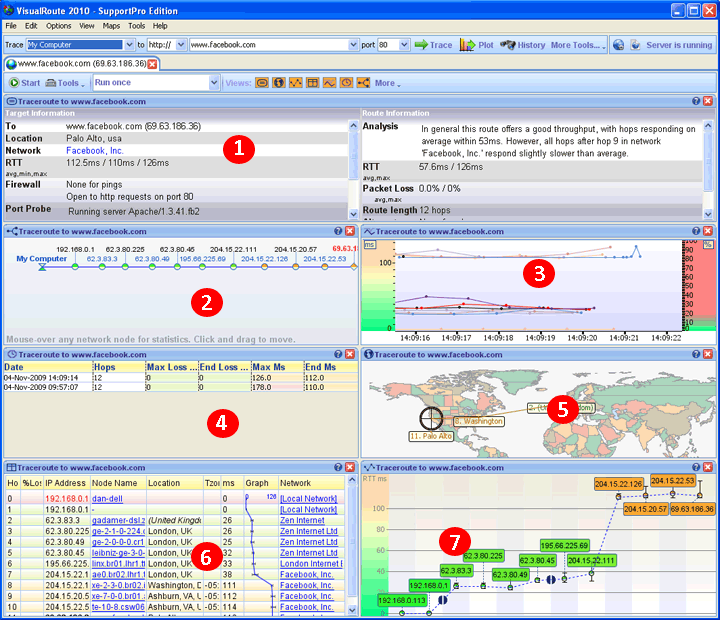Screen dimensions: 720x620
Task: Open the File menu
Action: tap(11, 26)
